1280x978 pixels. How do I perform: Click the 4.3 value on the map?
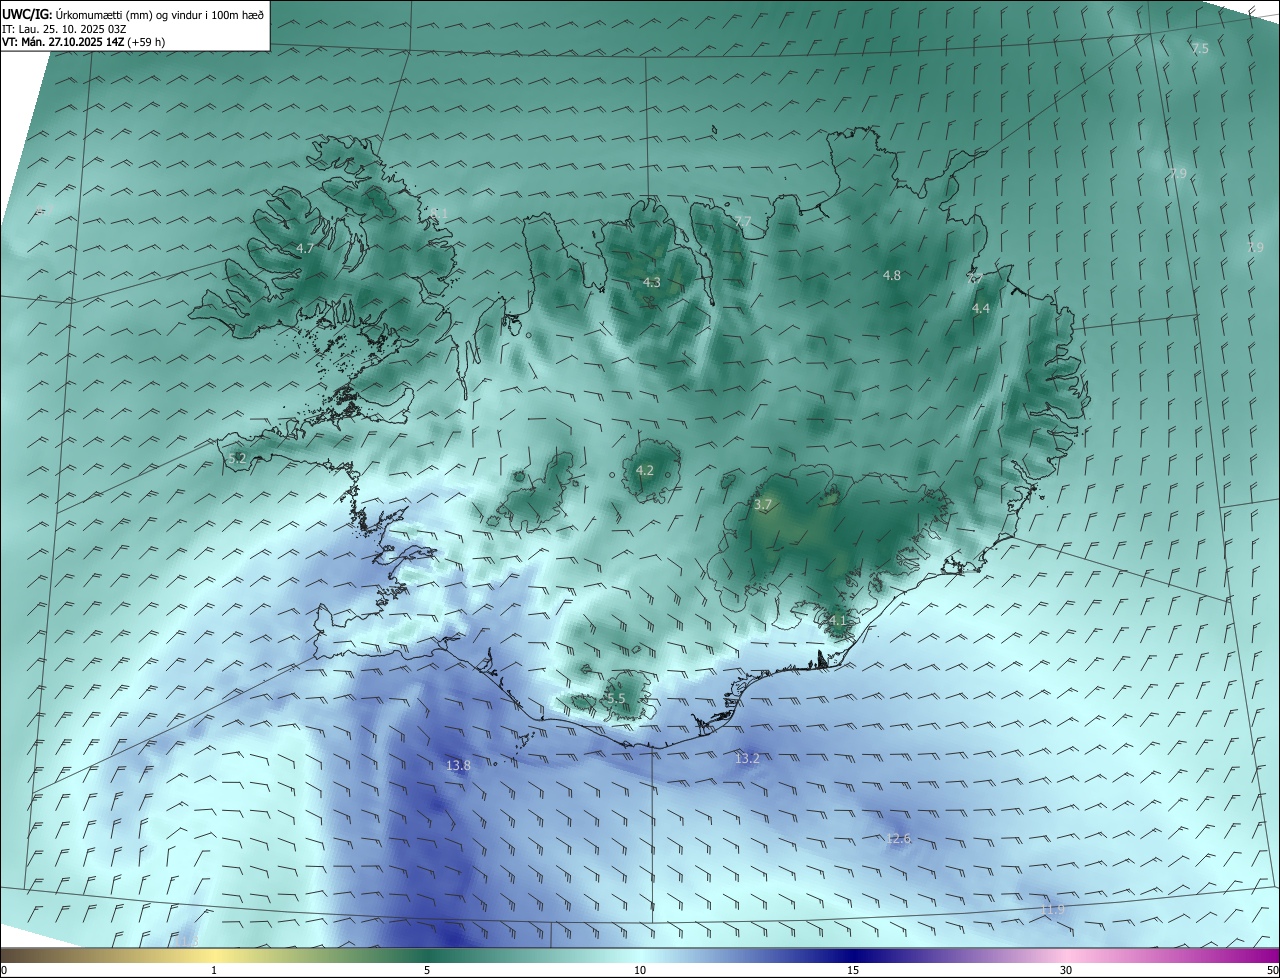[x=651, y=283]
